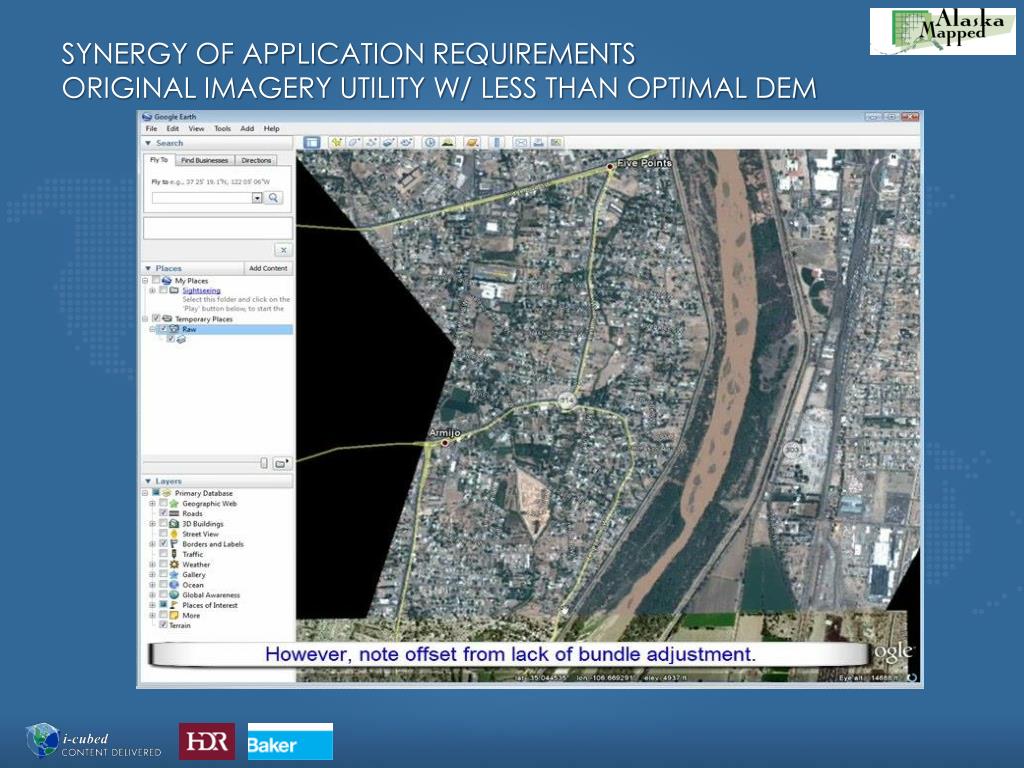The width and height of the screenshot is (1024, 768).
Task: Click the Email envelope icon
Action: tap(520, 142)
